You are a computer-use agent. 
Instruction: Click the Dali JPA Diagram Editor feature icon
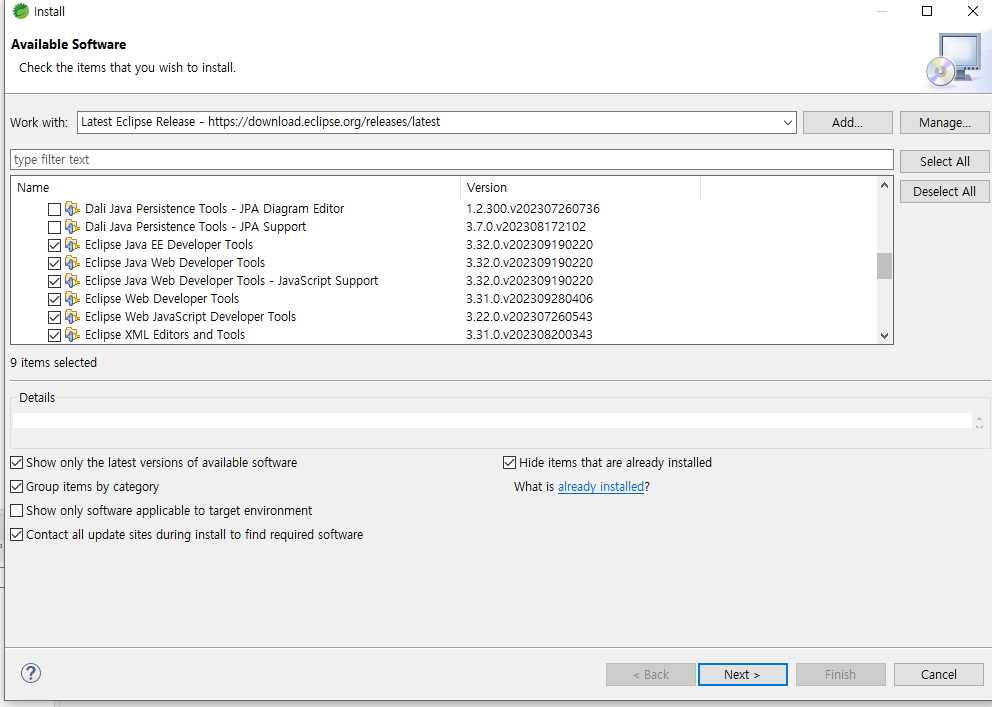[72, 209]
